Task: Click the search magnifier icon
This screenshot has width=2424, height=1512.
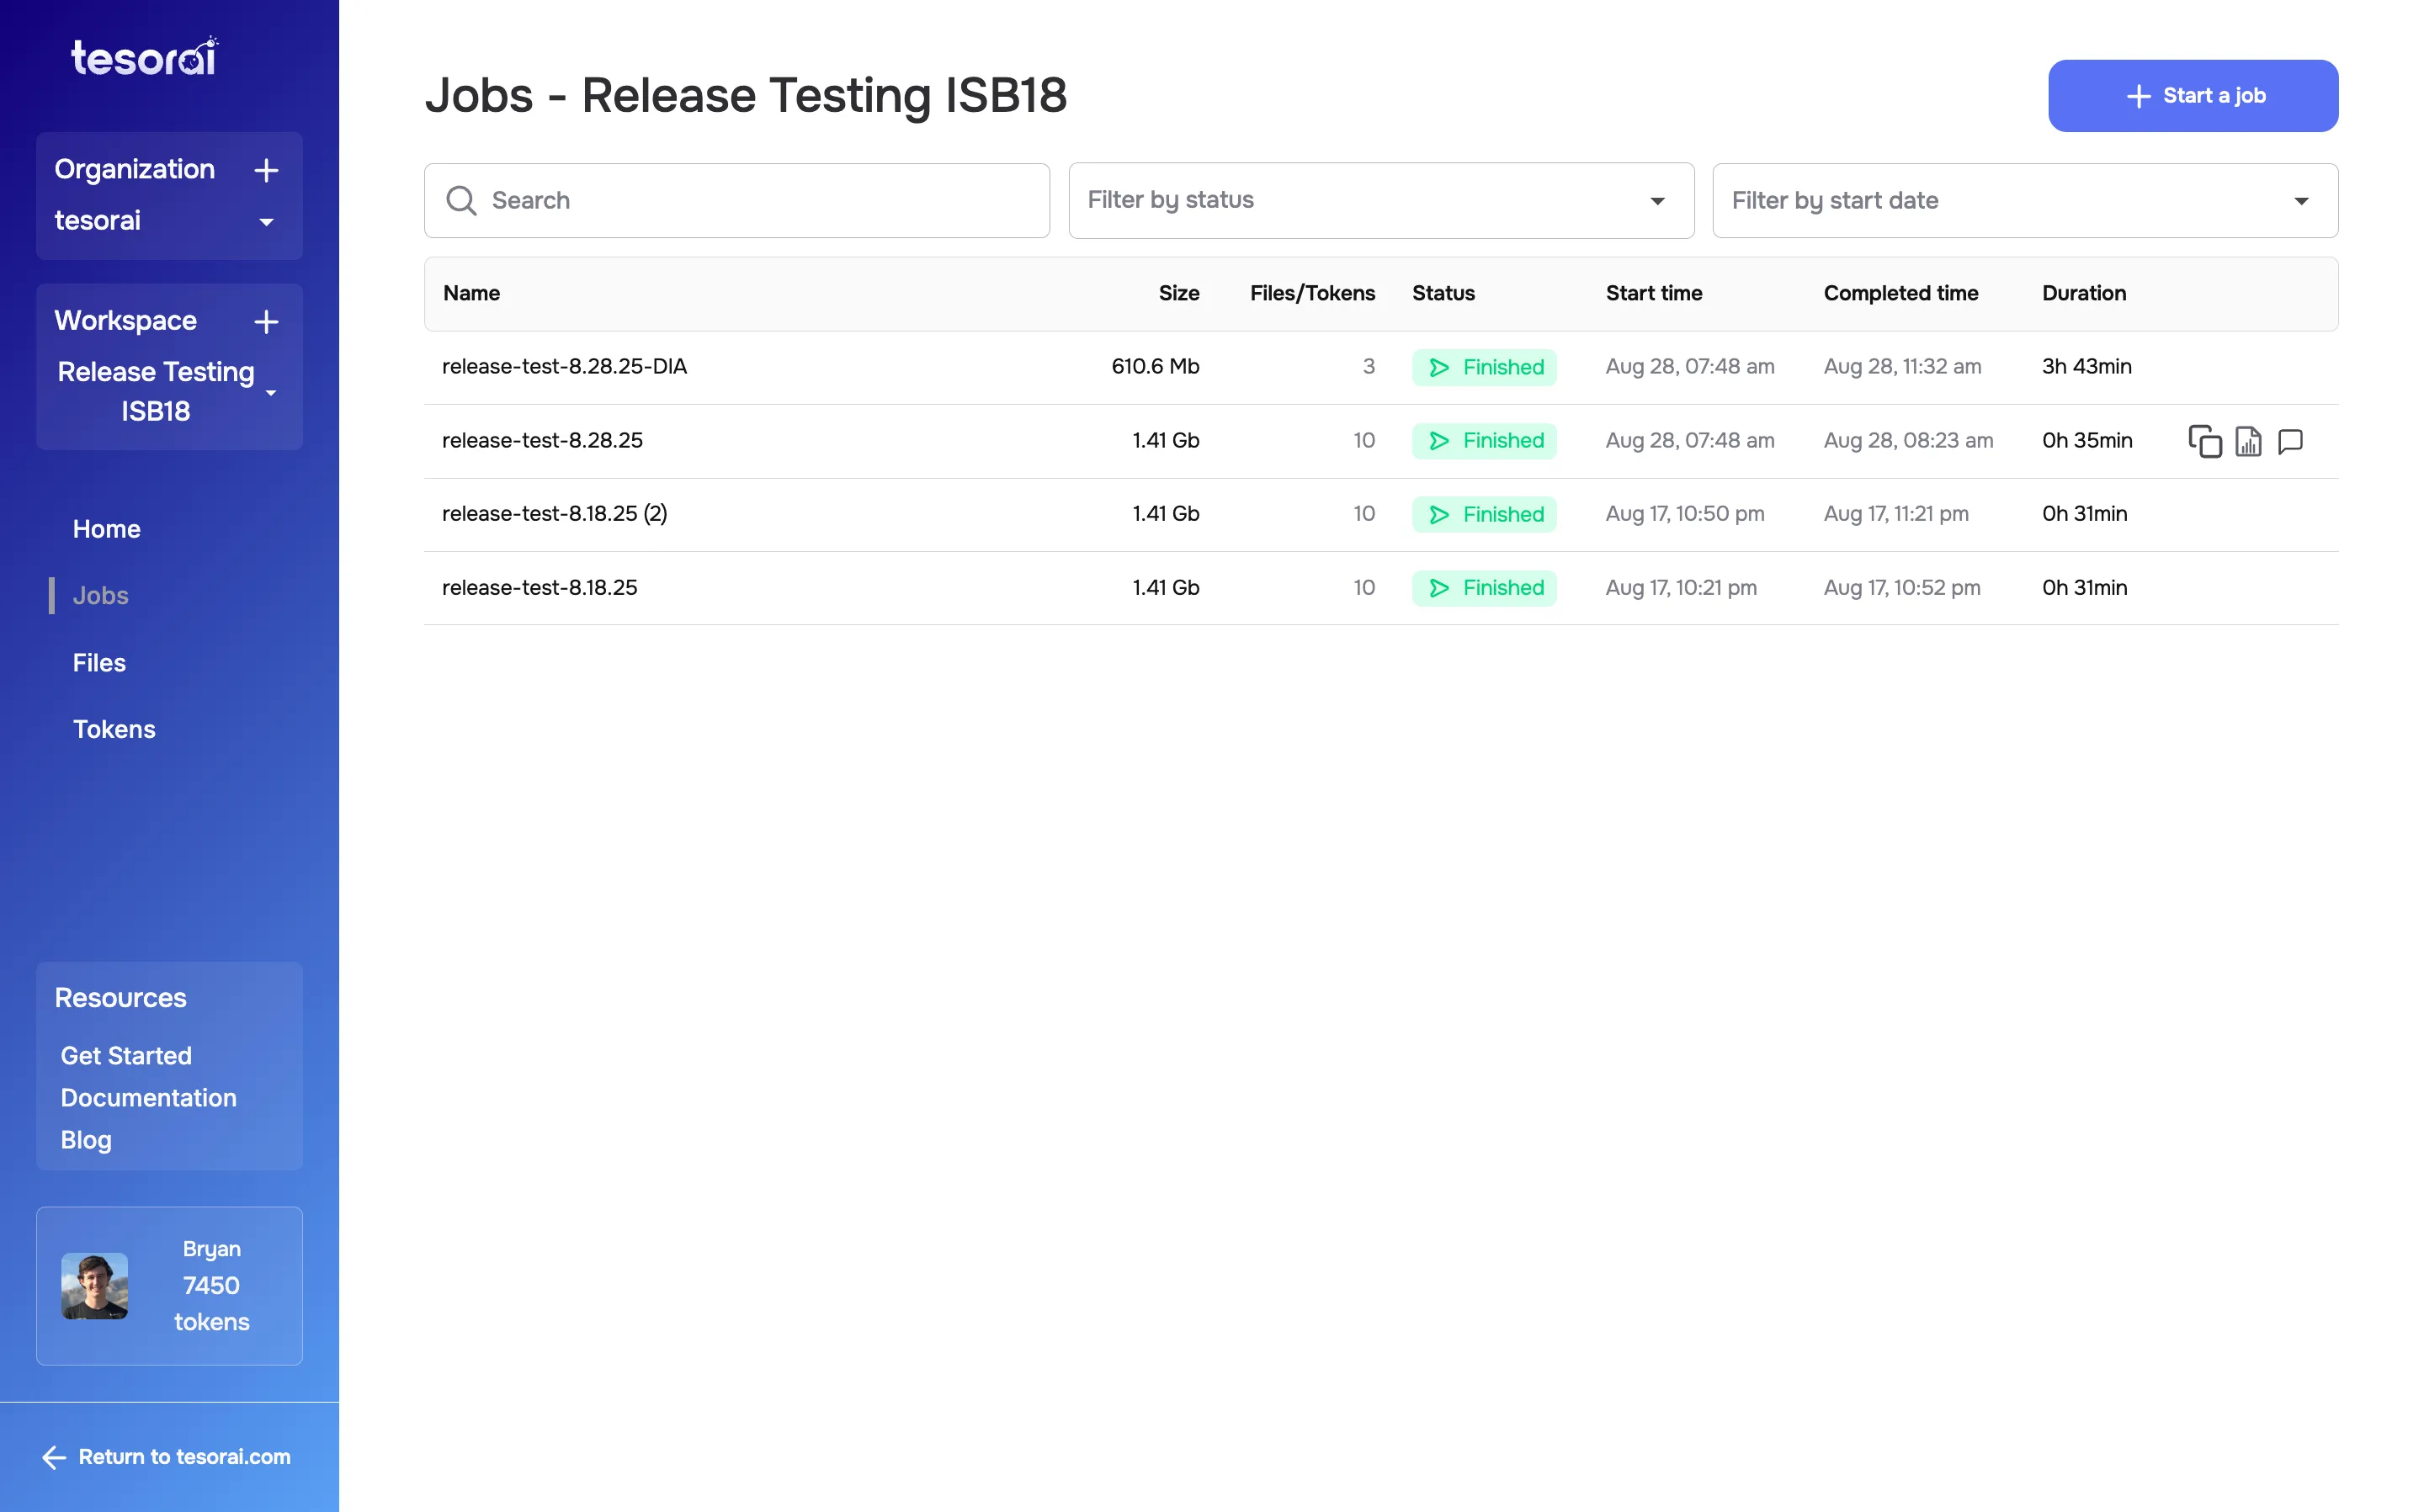Action: [462, 200]
